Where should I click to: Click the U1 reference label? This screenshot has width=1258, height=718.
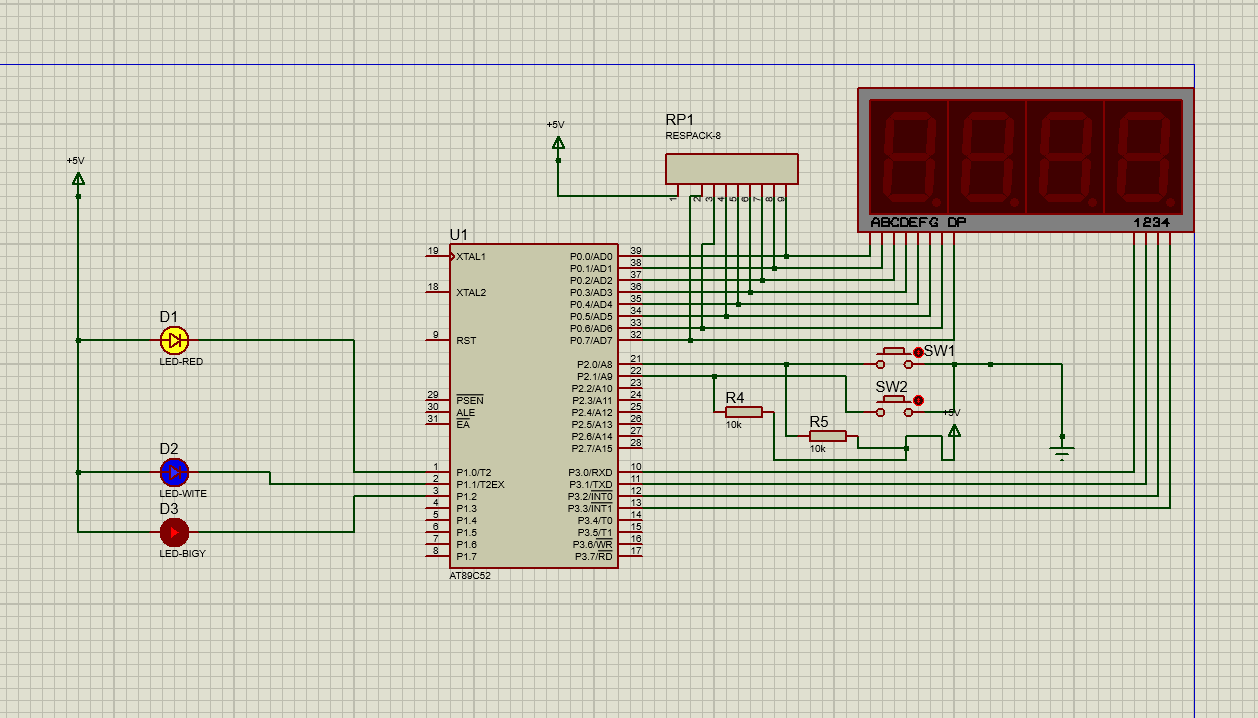458,235
